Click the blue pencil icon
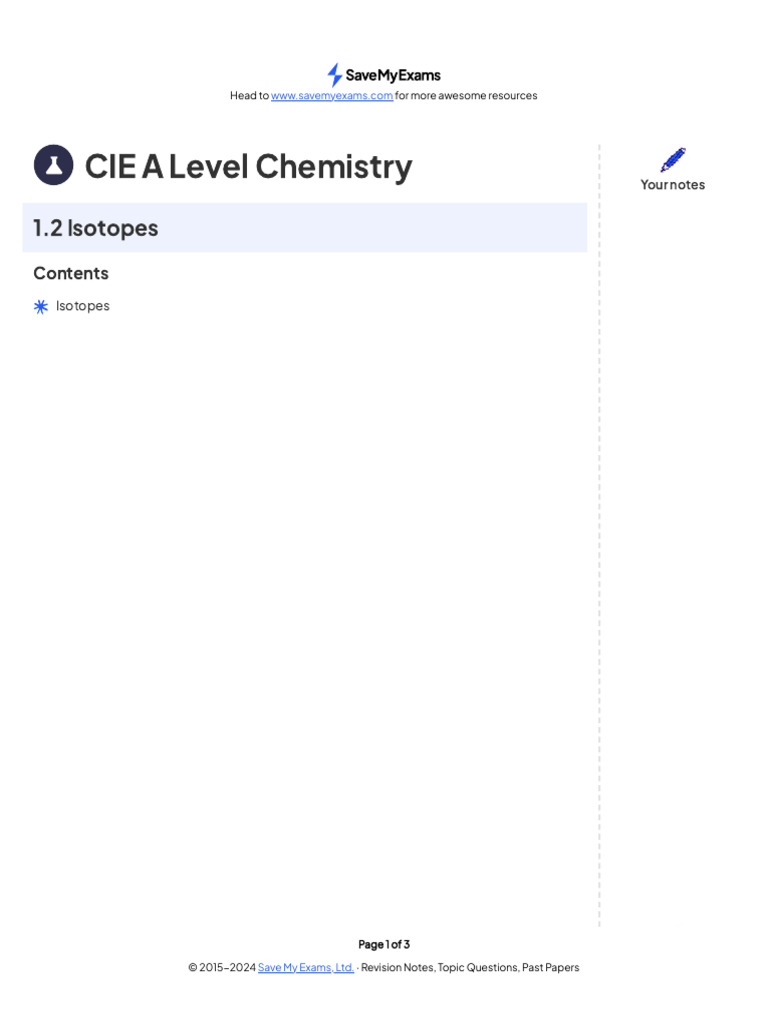The height and width of the screenshot is (1024, 768). [673, 160]
